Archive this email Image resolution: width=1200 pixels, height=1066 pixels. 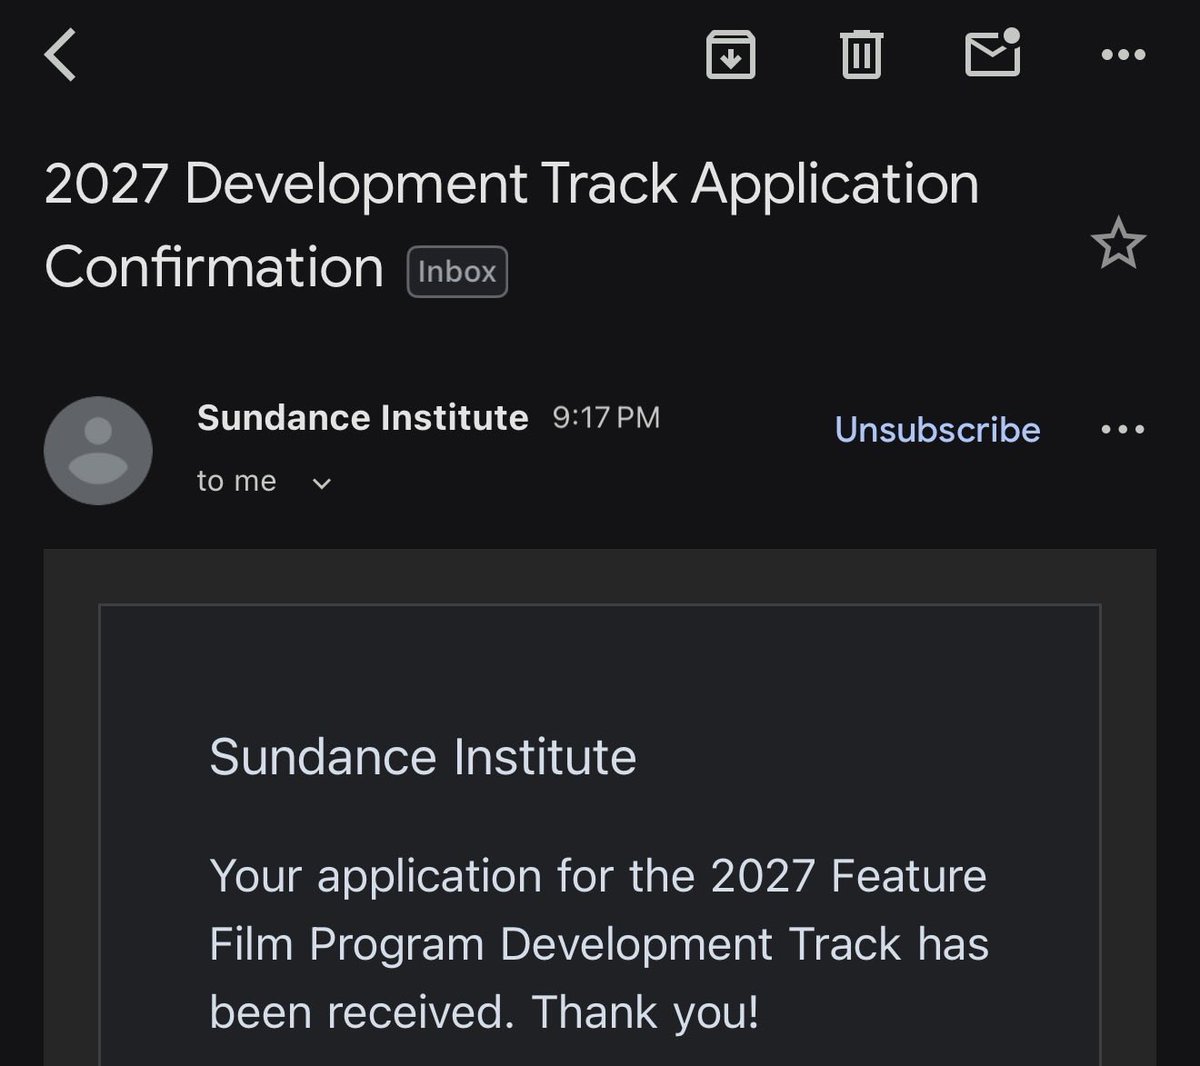(731, 54)
